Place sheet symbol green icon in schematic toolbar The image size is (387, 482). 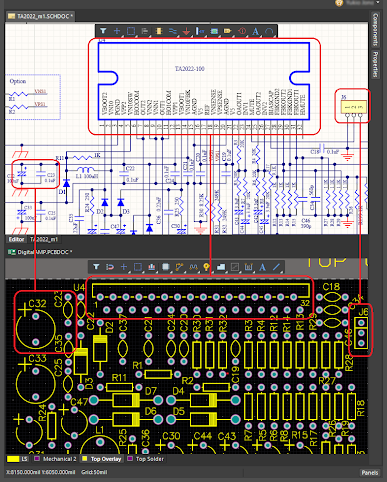coord(214,31)
